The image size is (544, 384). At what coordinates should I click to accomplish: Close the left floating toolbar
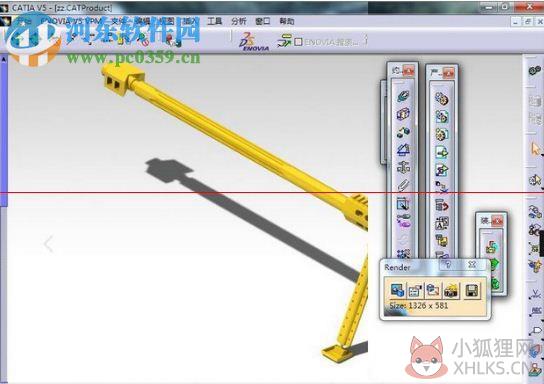pos(409,71)
